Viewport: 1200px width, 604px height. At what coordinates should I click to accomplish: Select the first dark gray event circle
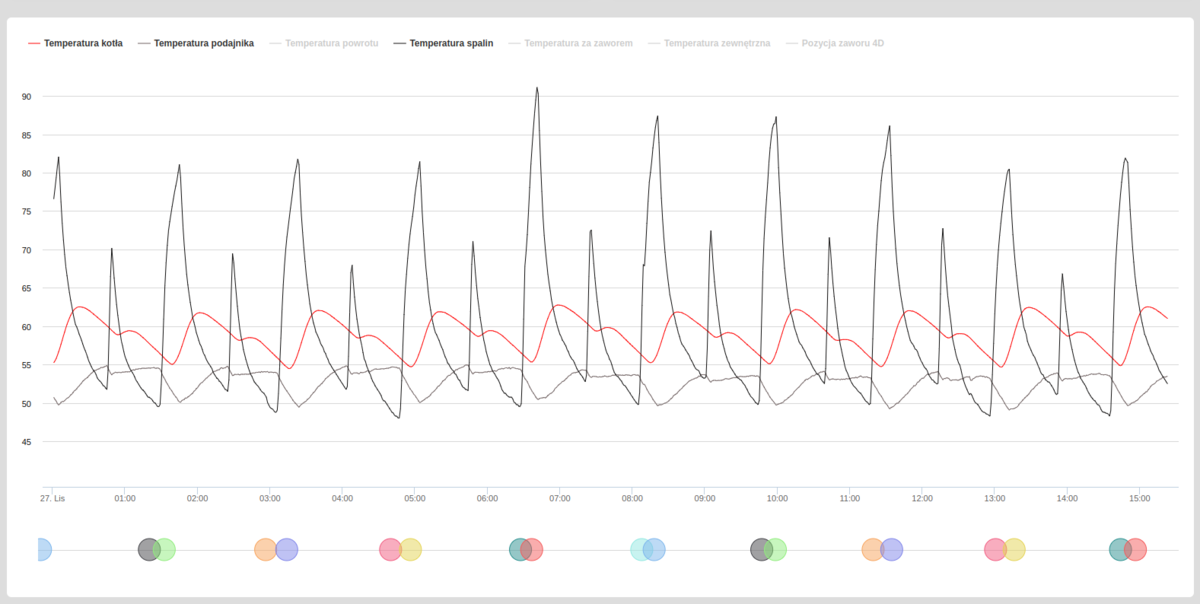point(147,549)
